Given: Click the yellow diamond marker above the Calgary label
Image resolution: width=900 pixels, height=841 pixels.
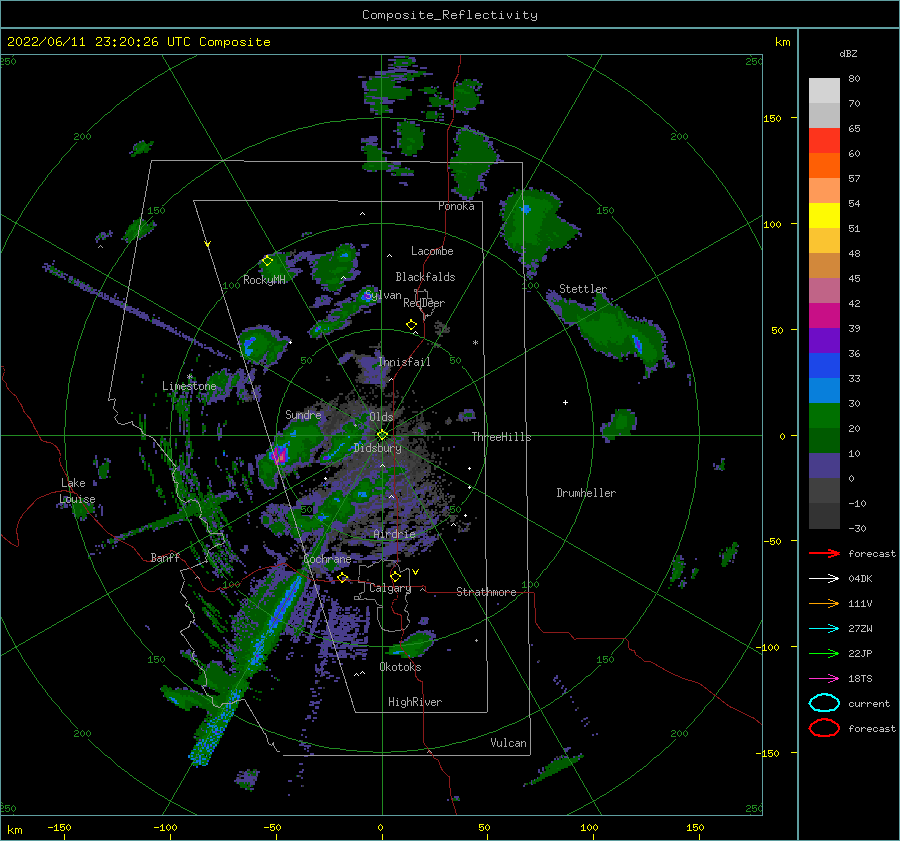Looking at the screenshot, I should click(x=395, y=576).
